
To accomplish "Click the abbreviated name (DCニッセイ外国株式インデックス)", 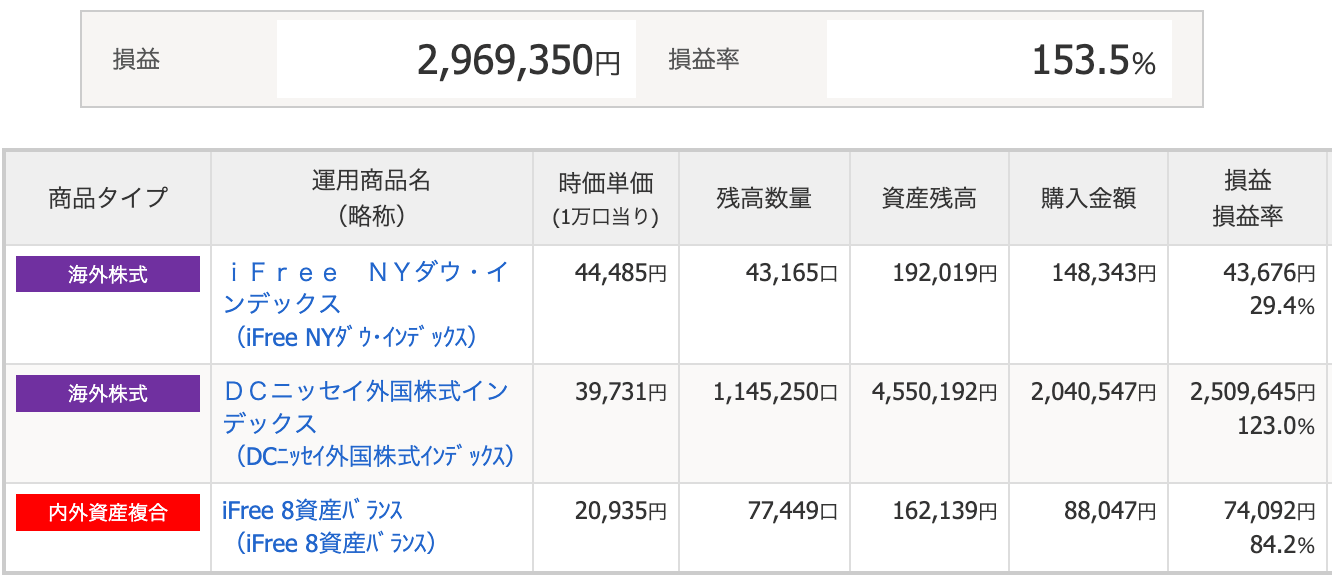I will [367, 453].
